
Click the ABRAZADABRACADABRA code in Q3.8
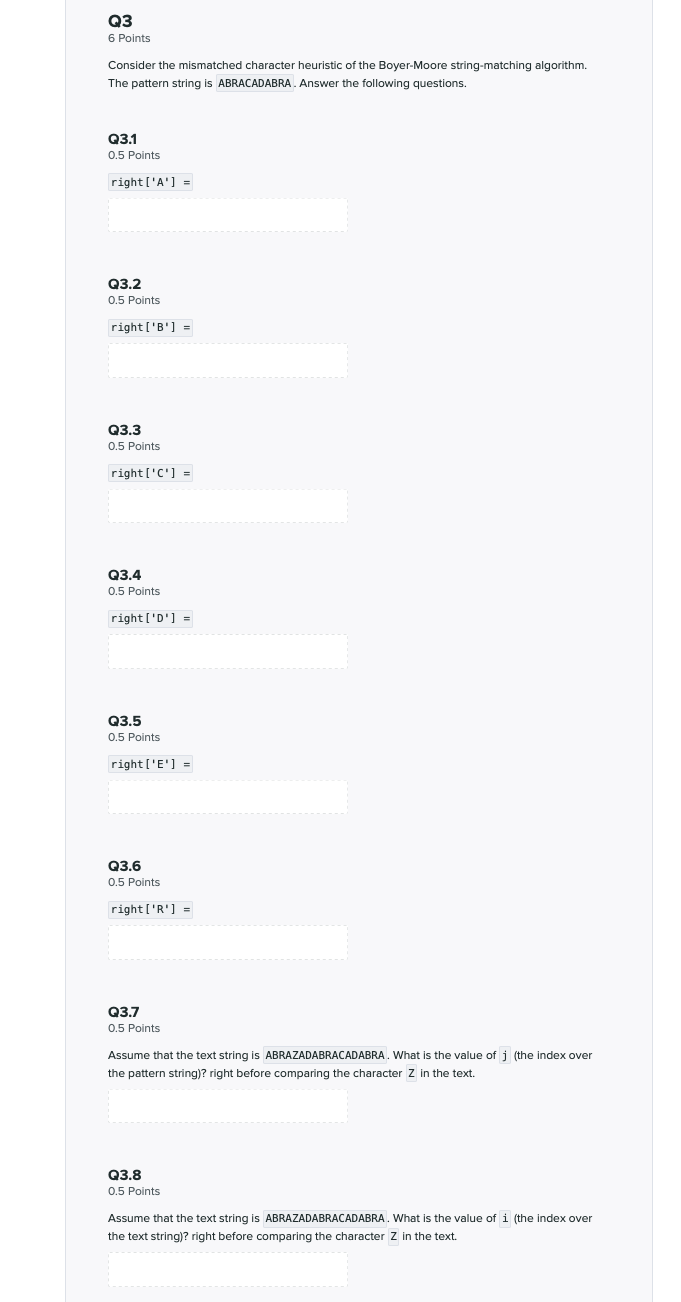point(325,1218)
